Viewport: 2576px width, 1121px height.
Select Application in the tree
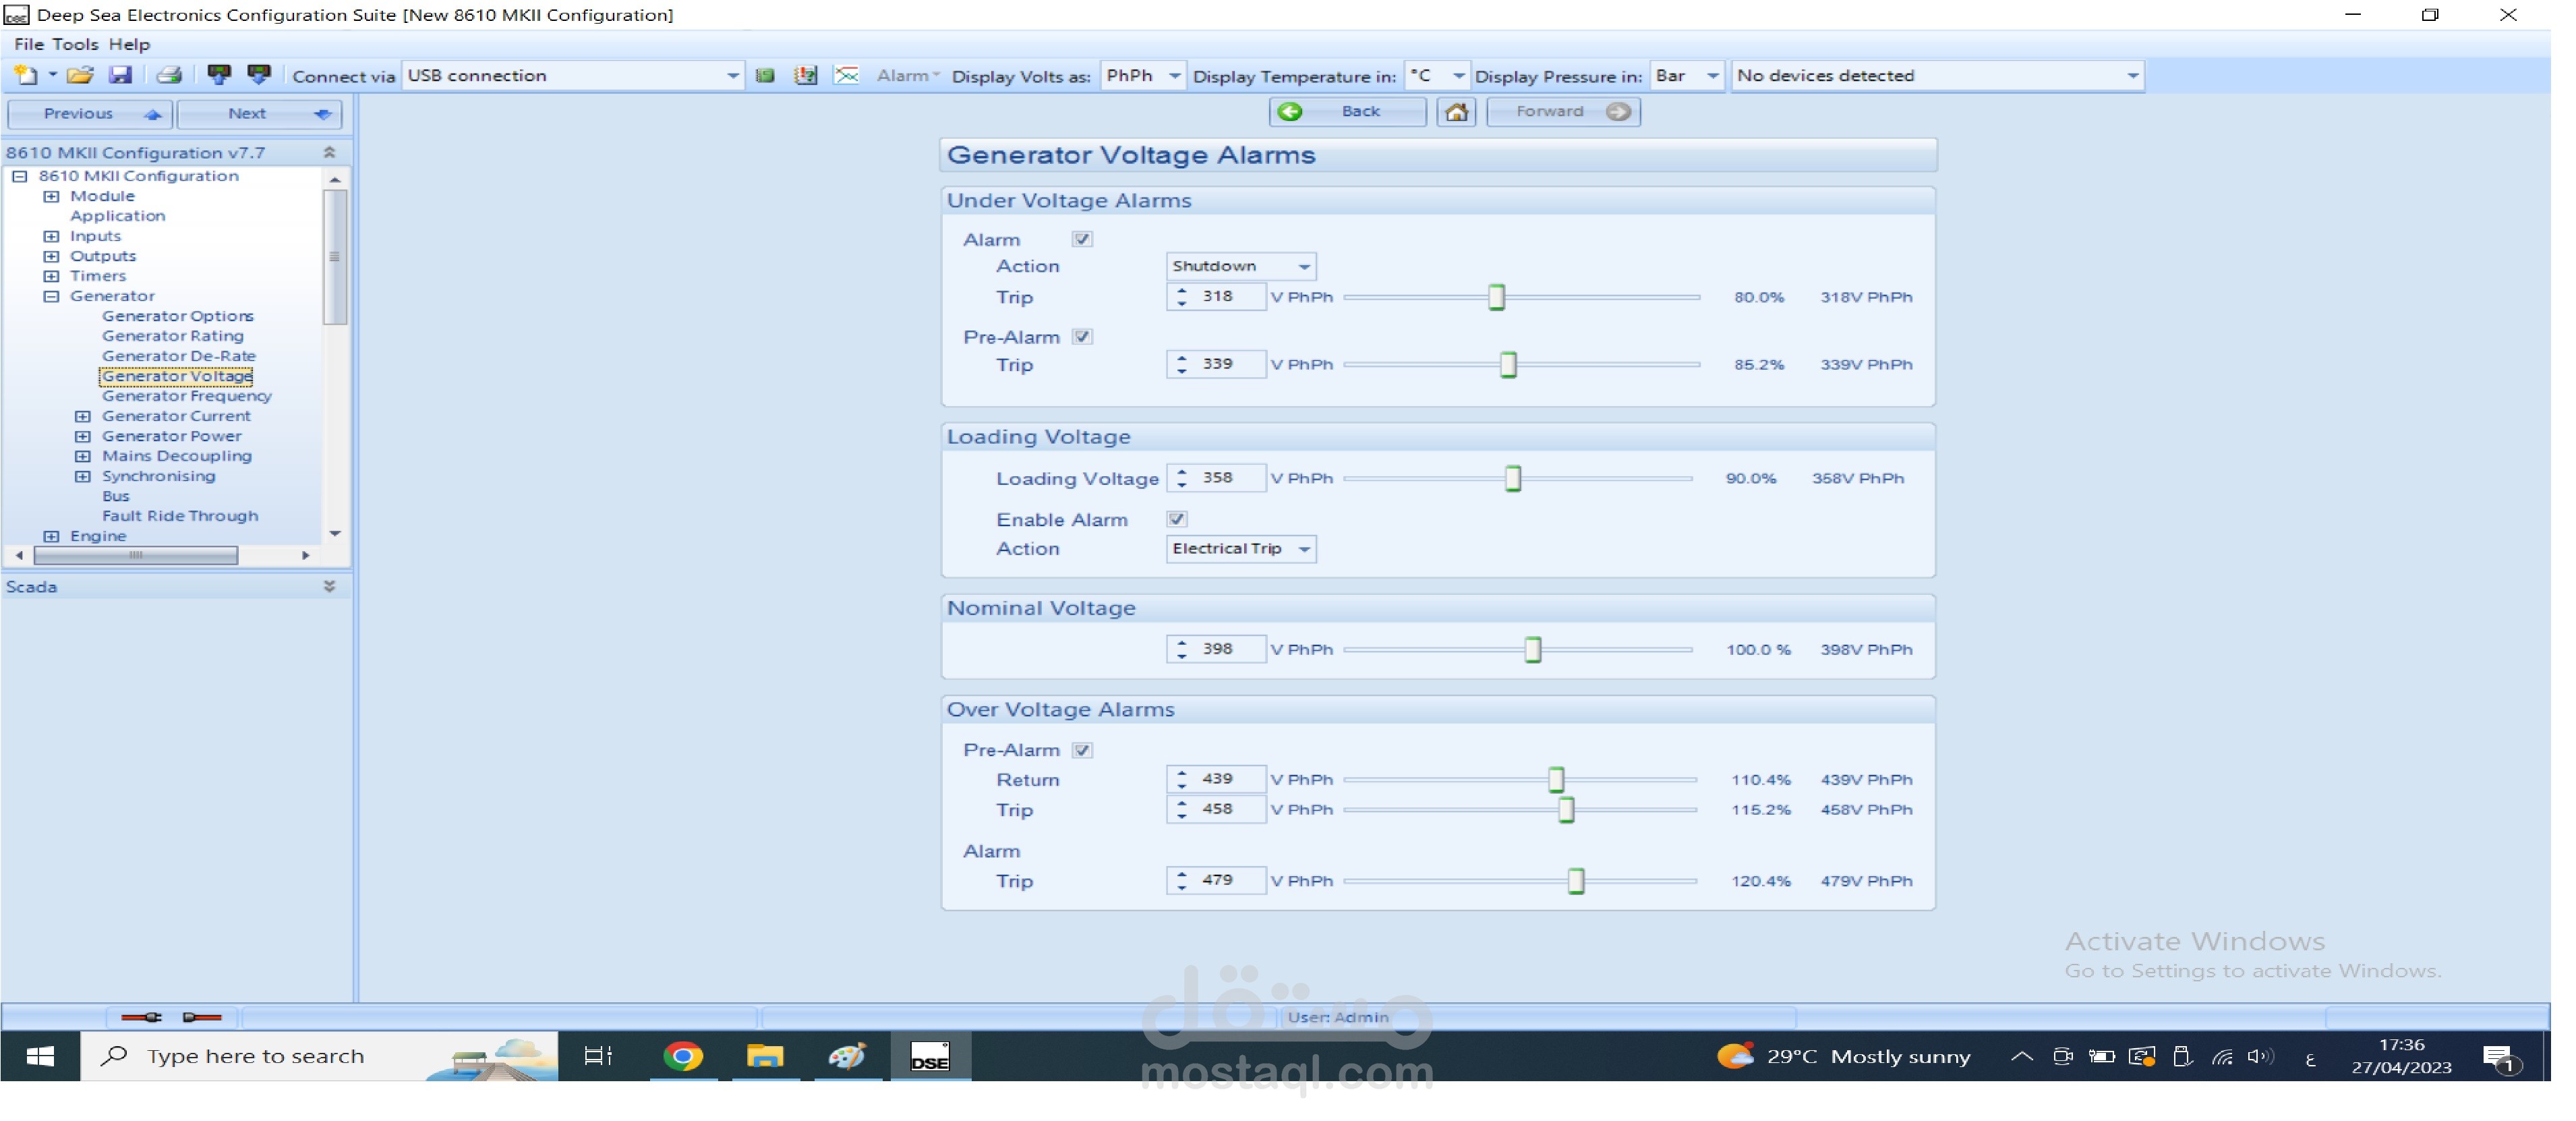click(x=117, y=216)
